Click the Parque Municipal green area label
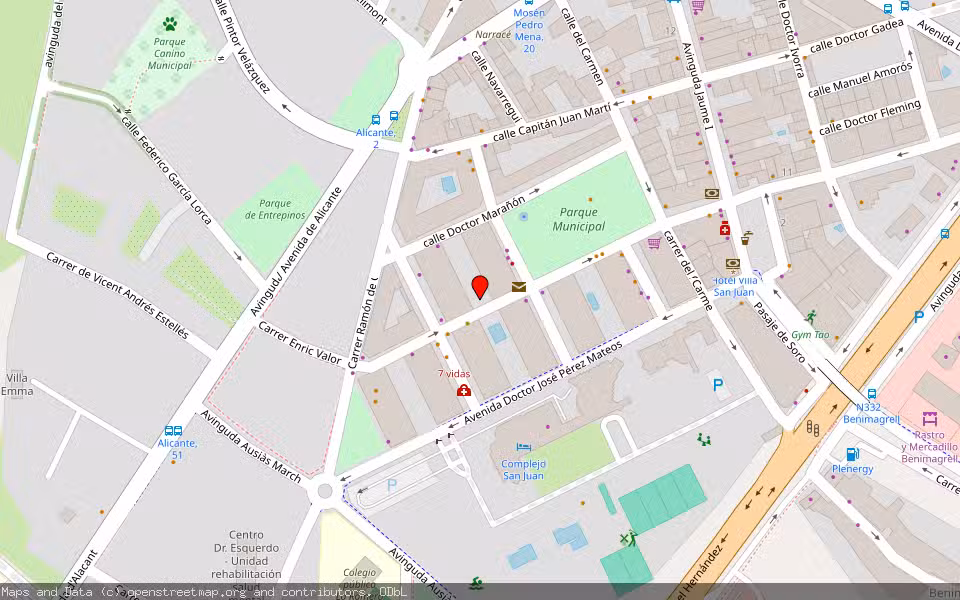960x600 pixels. tap(578, 220)
